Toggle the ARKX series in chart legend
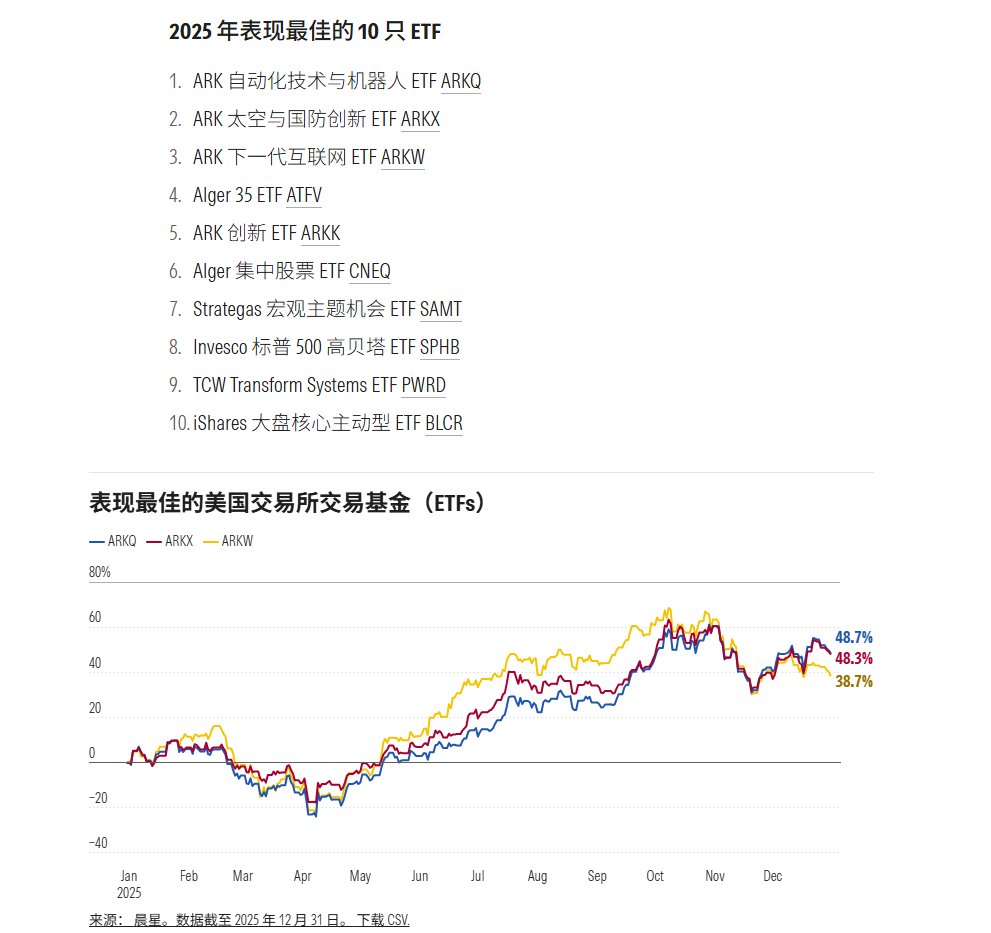This screenshot has width=991, height=933. pyautogui.click(x=171, y=541)
